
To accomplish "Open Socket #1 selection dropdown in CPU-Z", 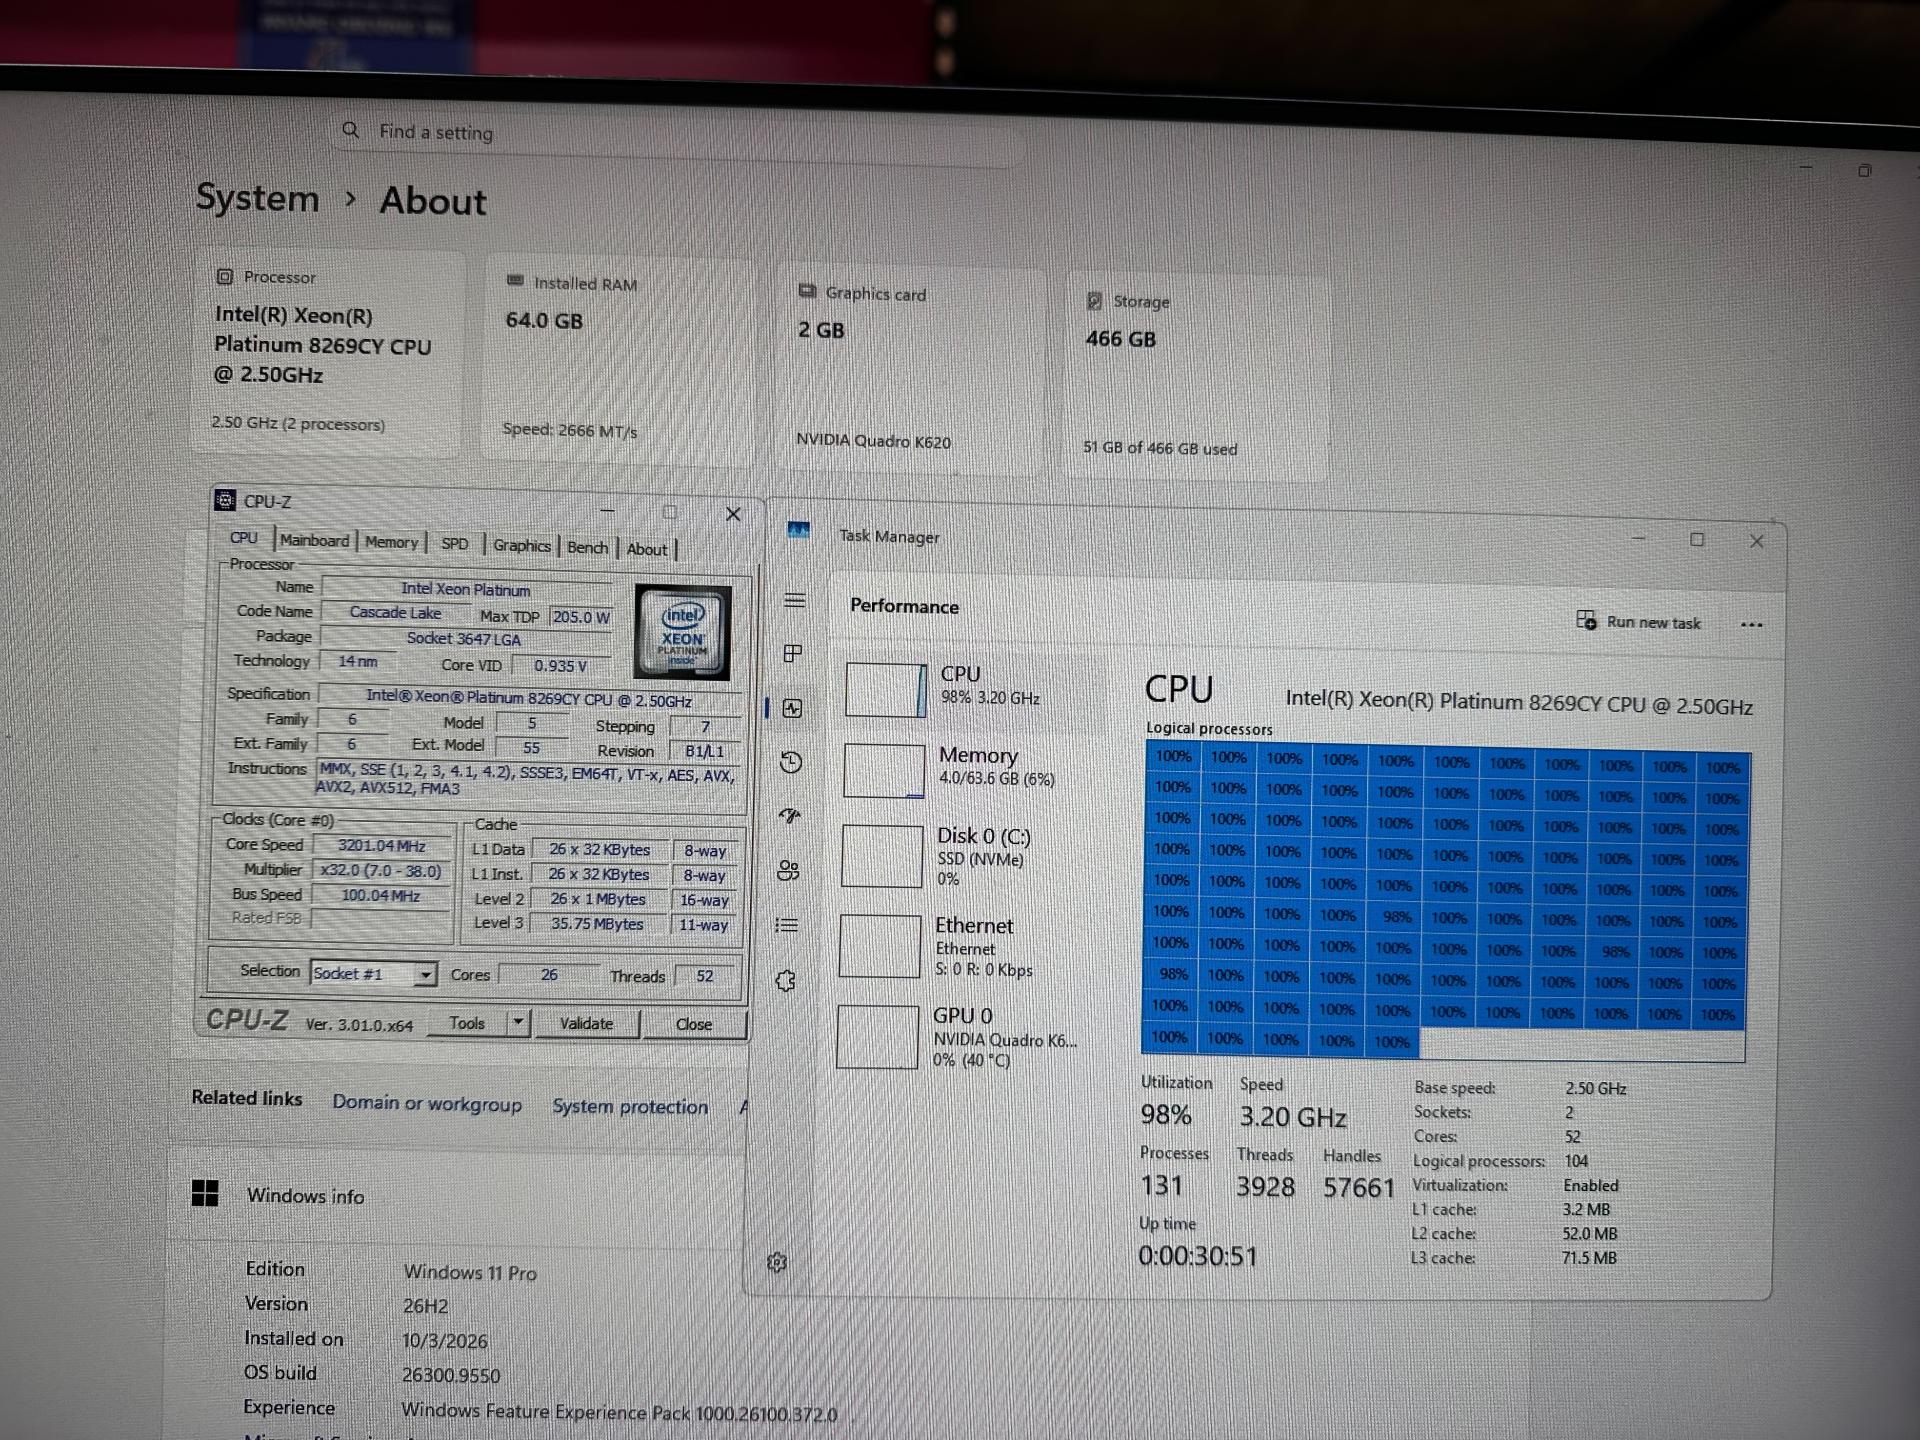I will [373, 973].
